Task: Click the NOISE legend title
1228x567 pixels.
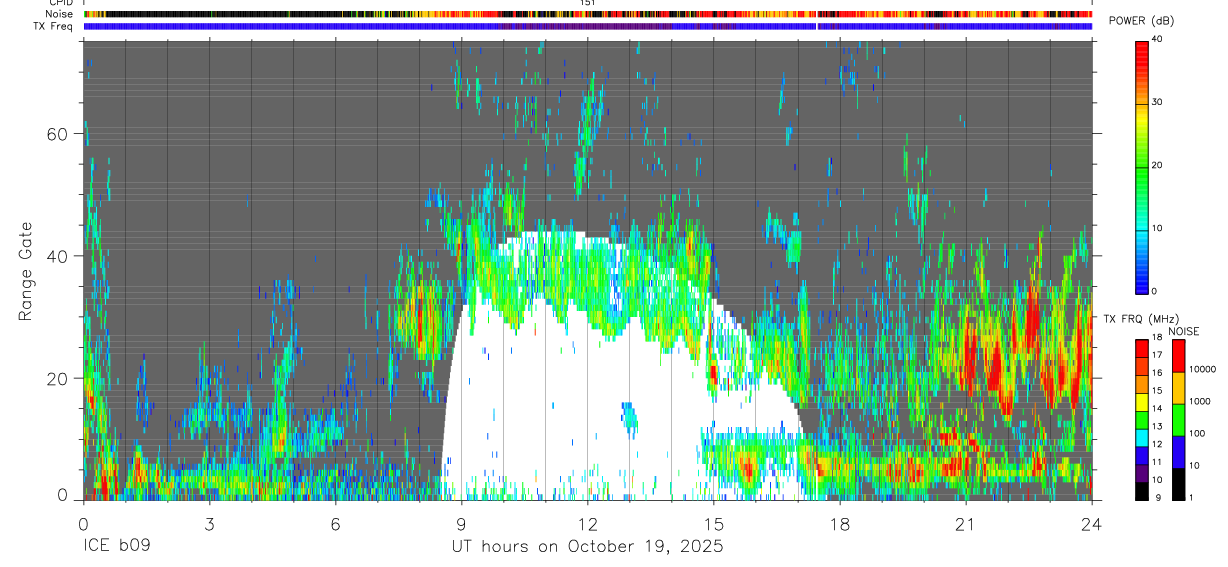Action: coord(1183,330)
